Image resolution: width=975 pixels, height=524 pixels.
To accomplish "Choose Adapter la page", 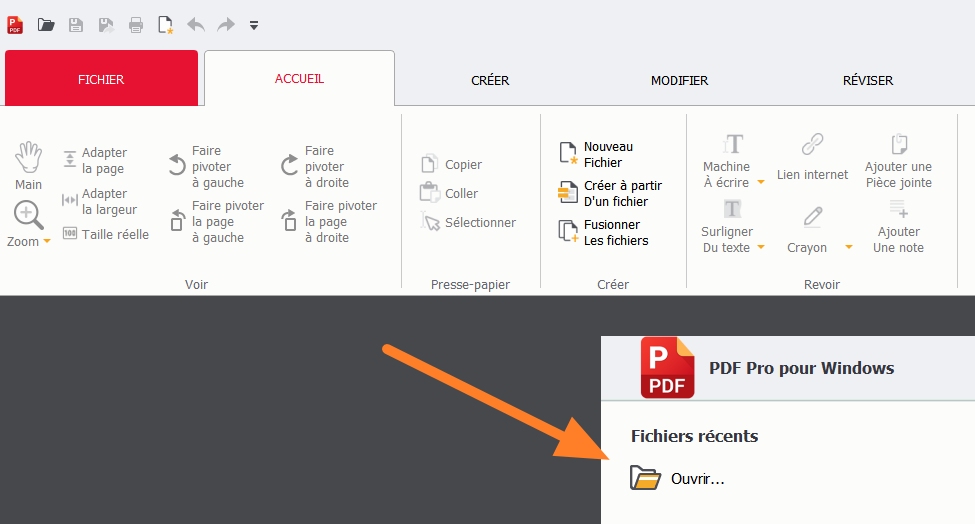I will point(95,160).
